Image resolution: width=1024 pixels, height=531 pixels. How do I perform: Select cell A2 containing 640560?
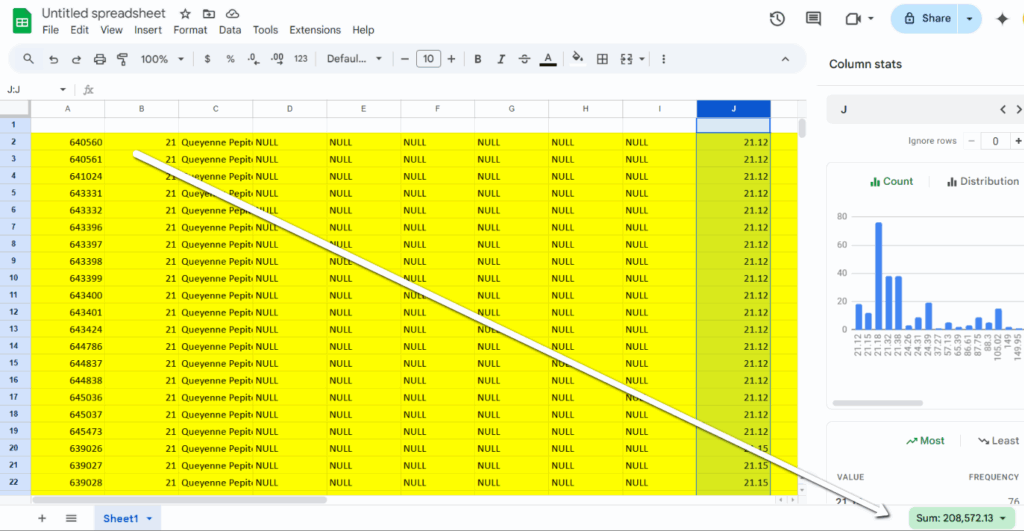point(68,142)
